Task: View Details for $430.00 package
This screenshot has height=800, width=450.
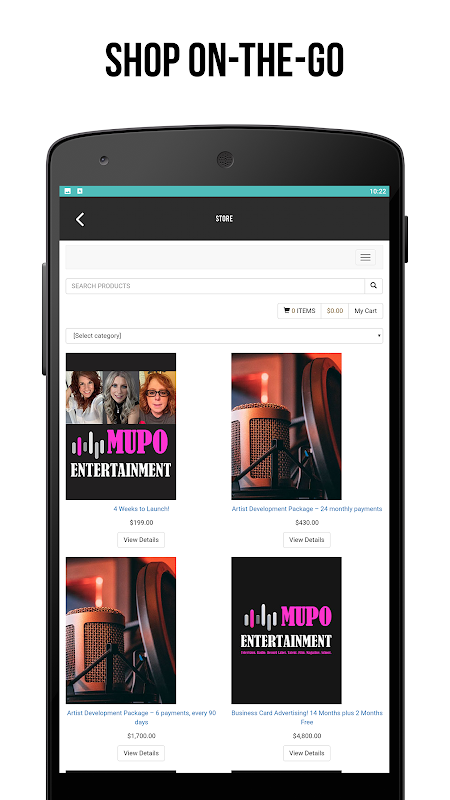Action: pos(307,540)
